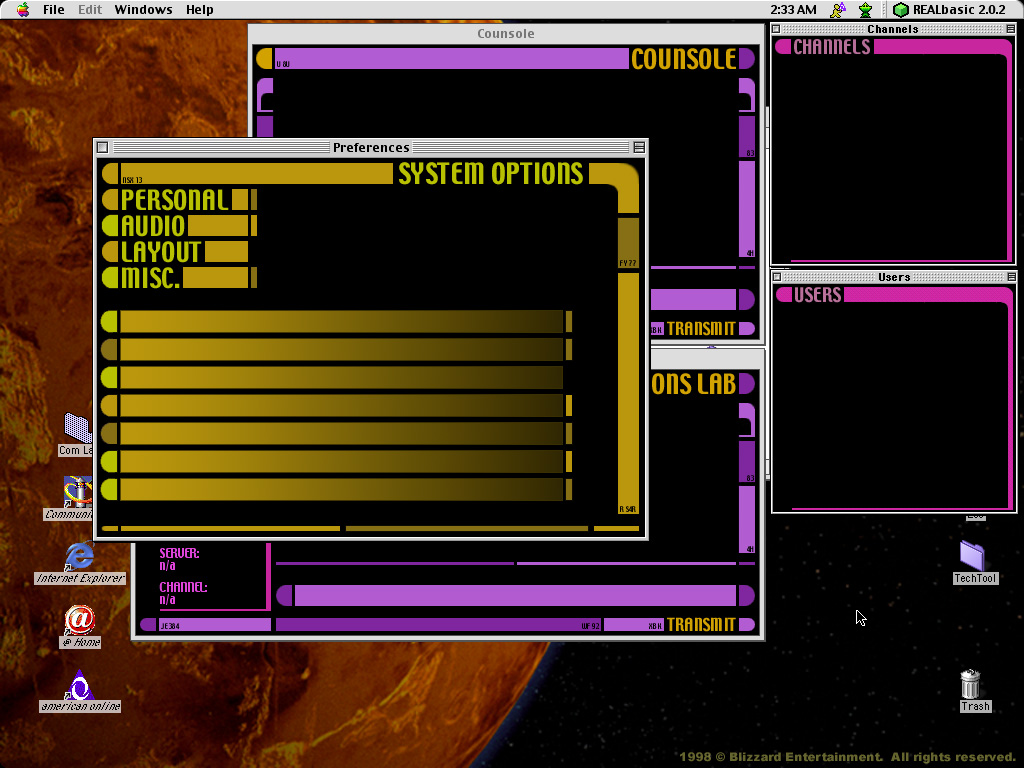
Task: Click the USERS header in the Users window
Action: tap(818, 295)
